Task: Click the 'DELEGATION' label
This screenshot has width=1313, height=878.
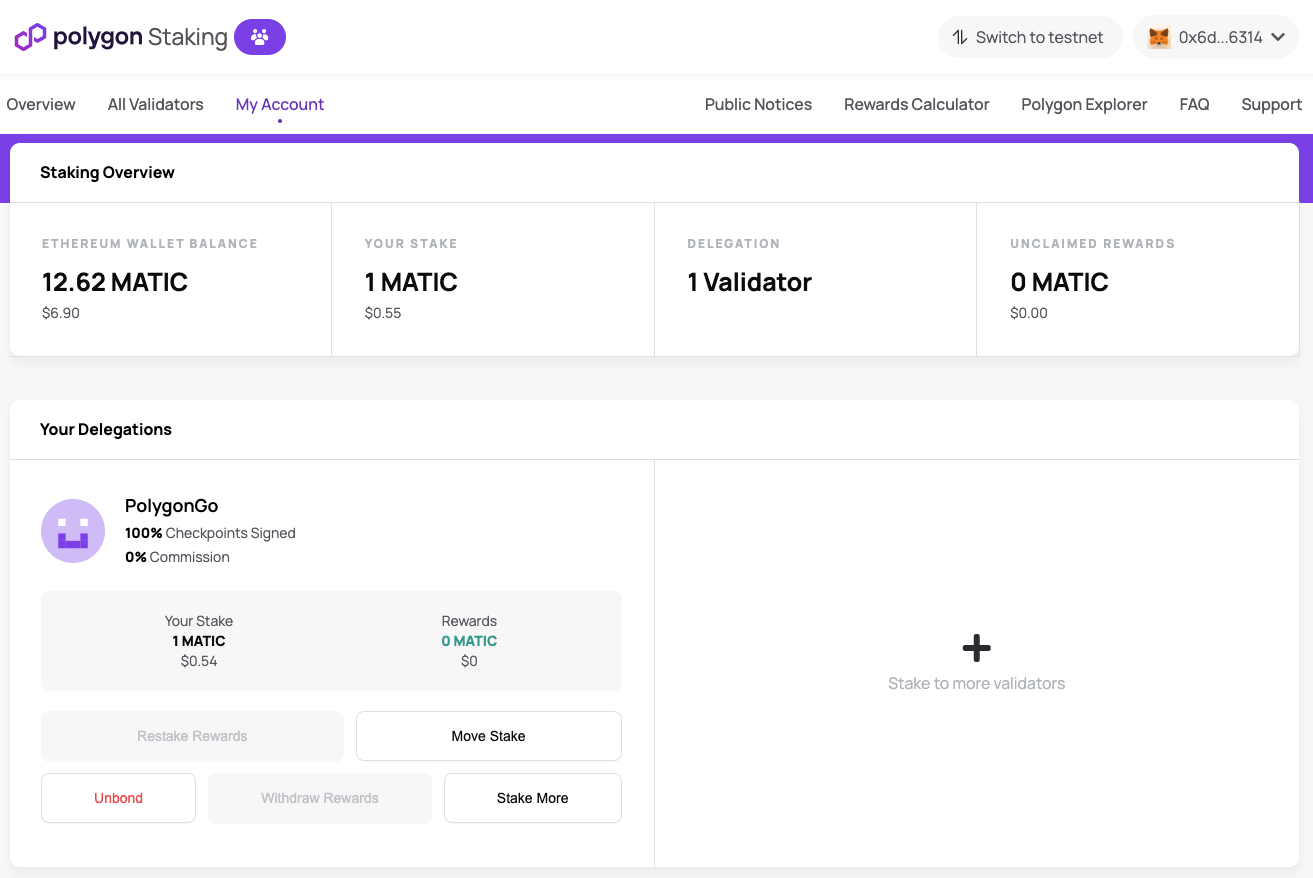Action: (x=734, y=243)
